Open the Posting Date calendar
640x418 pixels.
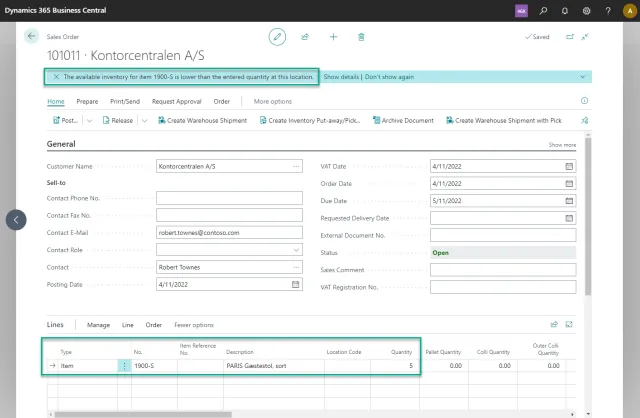pyautogui.click(x=296, y=284)
